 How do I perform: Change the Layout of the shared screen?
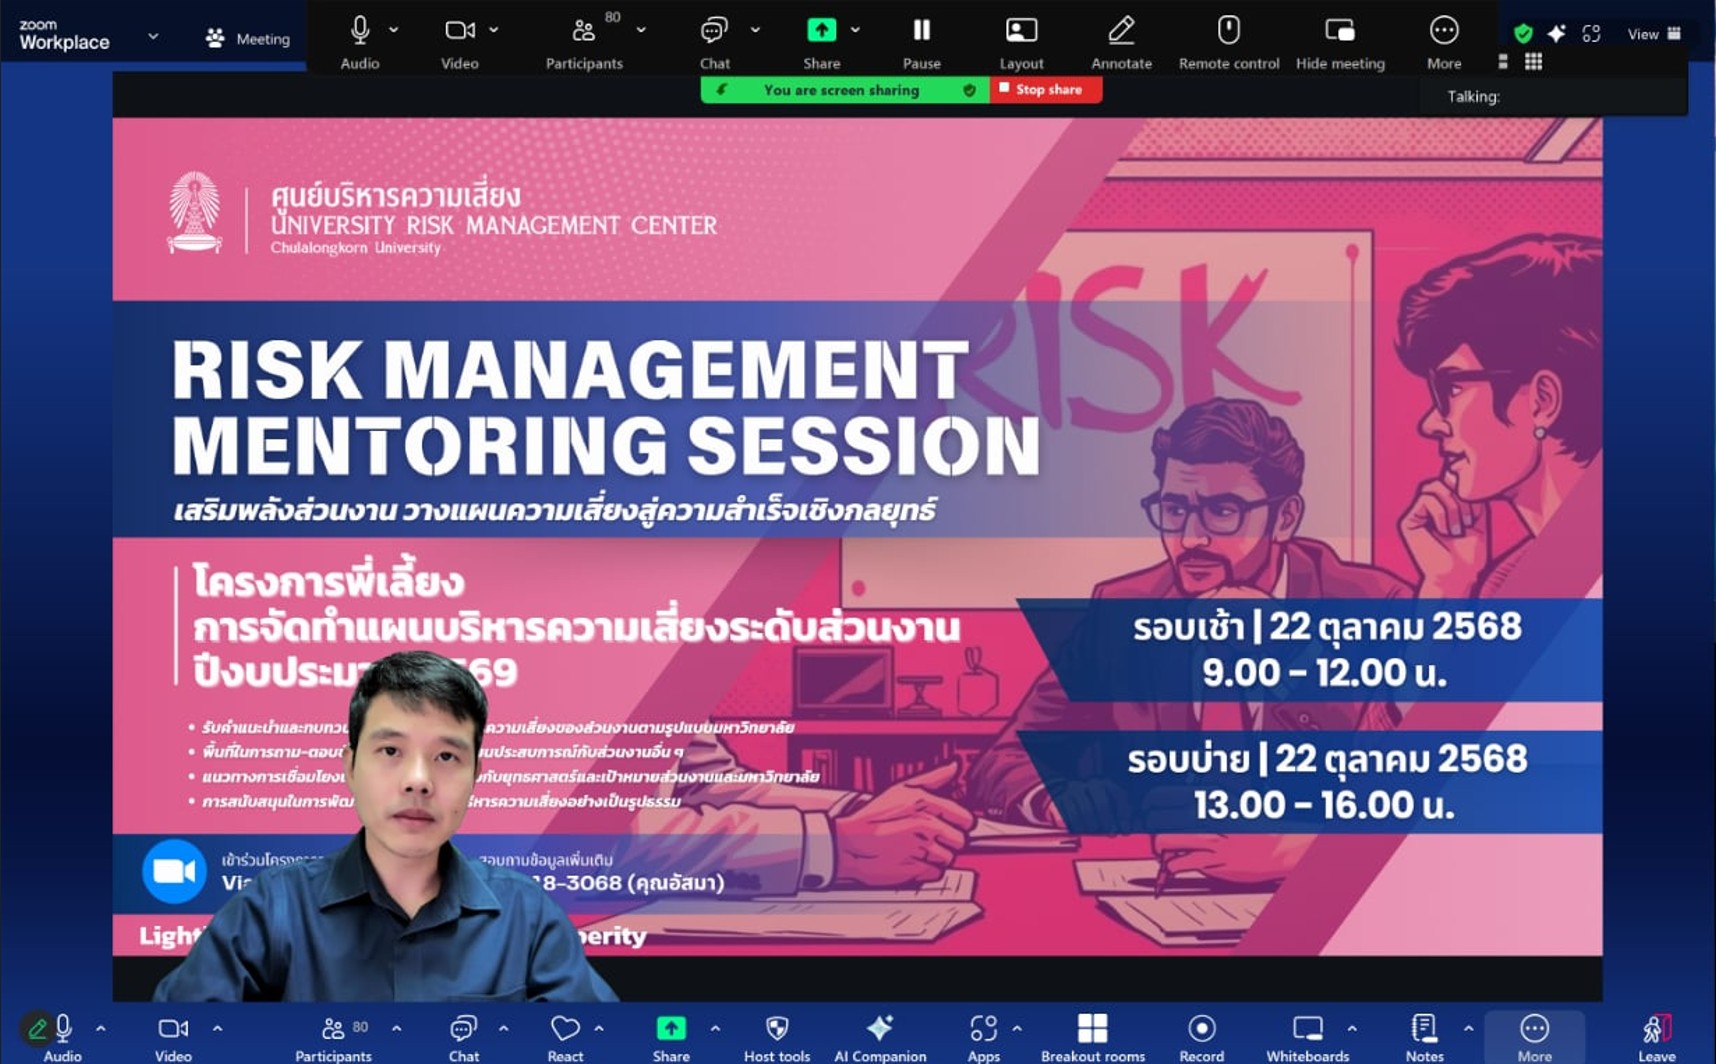1021,32
